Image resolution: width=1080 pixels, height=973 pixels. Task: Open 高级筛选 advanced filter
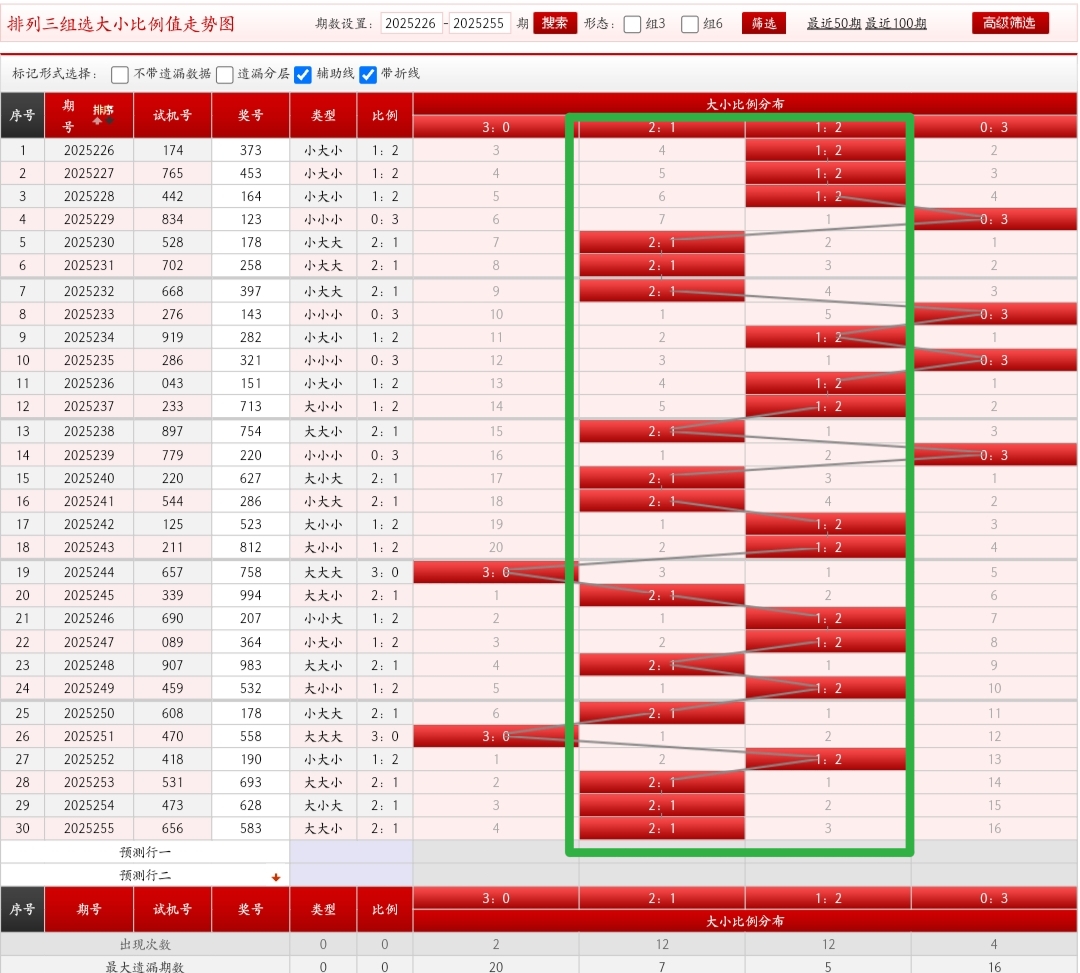(1010, 23)
